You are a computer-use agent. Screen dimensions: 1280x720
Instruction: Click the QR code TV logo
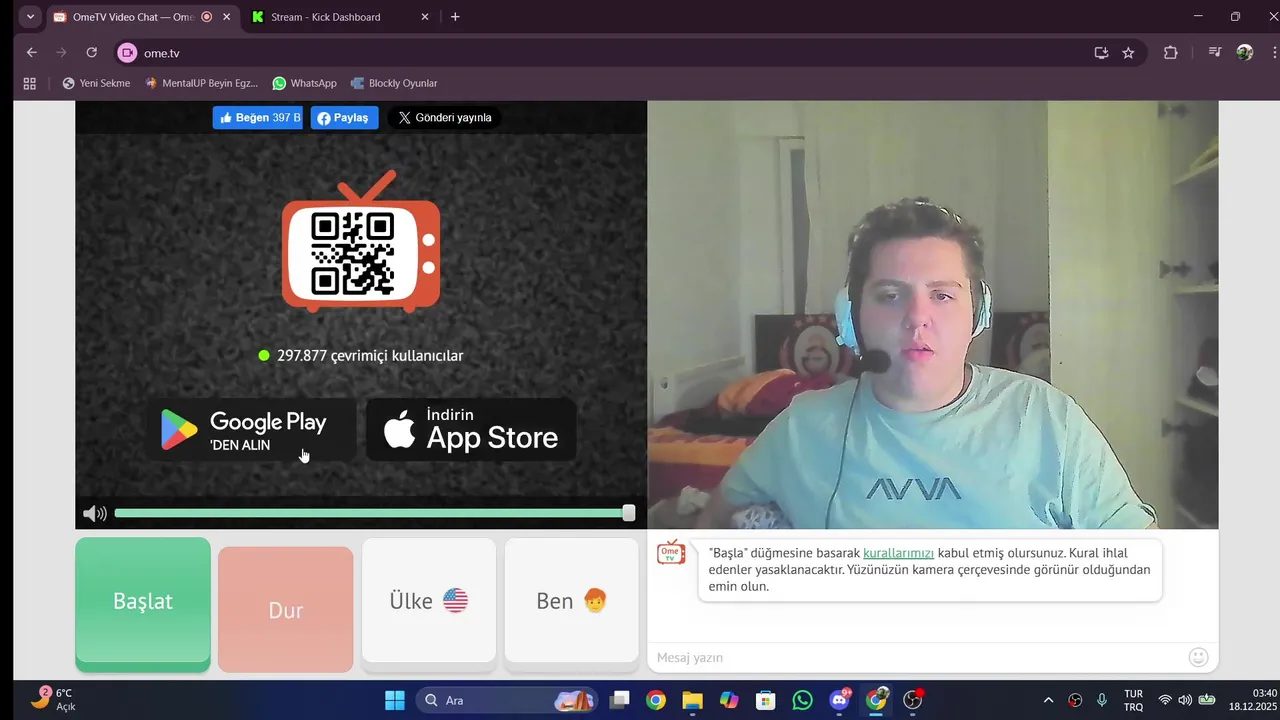click(360, 243)
